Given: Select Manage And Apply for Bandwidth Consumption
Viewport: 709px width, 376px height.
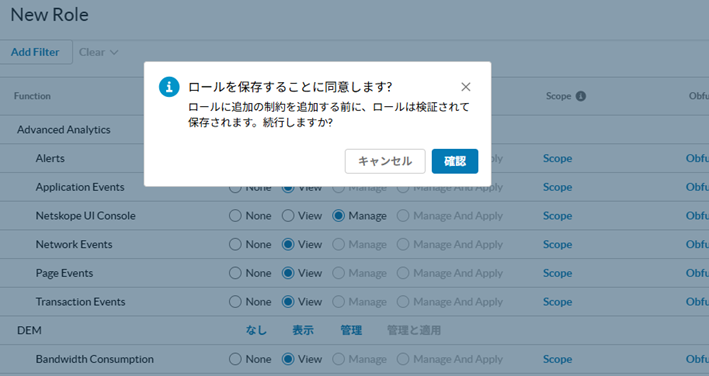Looking at the screenshot, I should coord(403,359).
